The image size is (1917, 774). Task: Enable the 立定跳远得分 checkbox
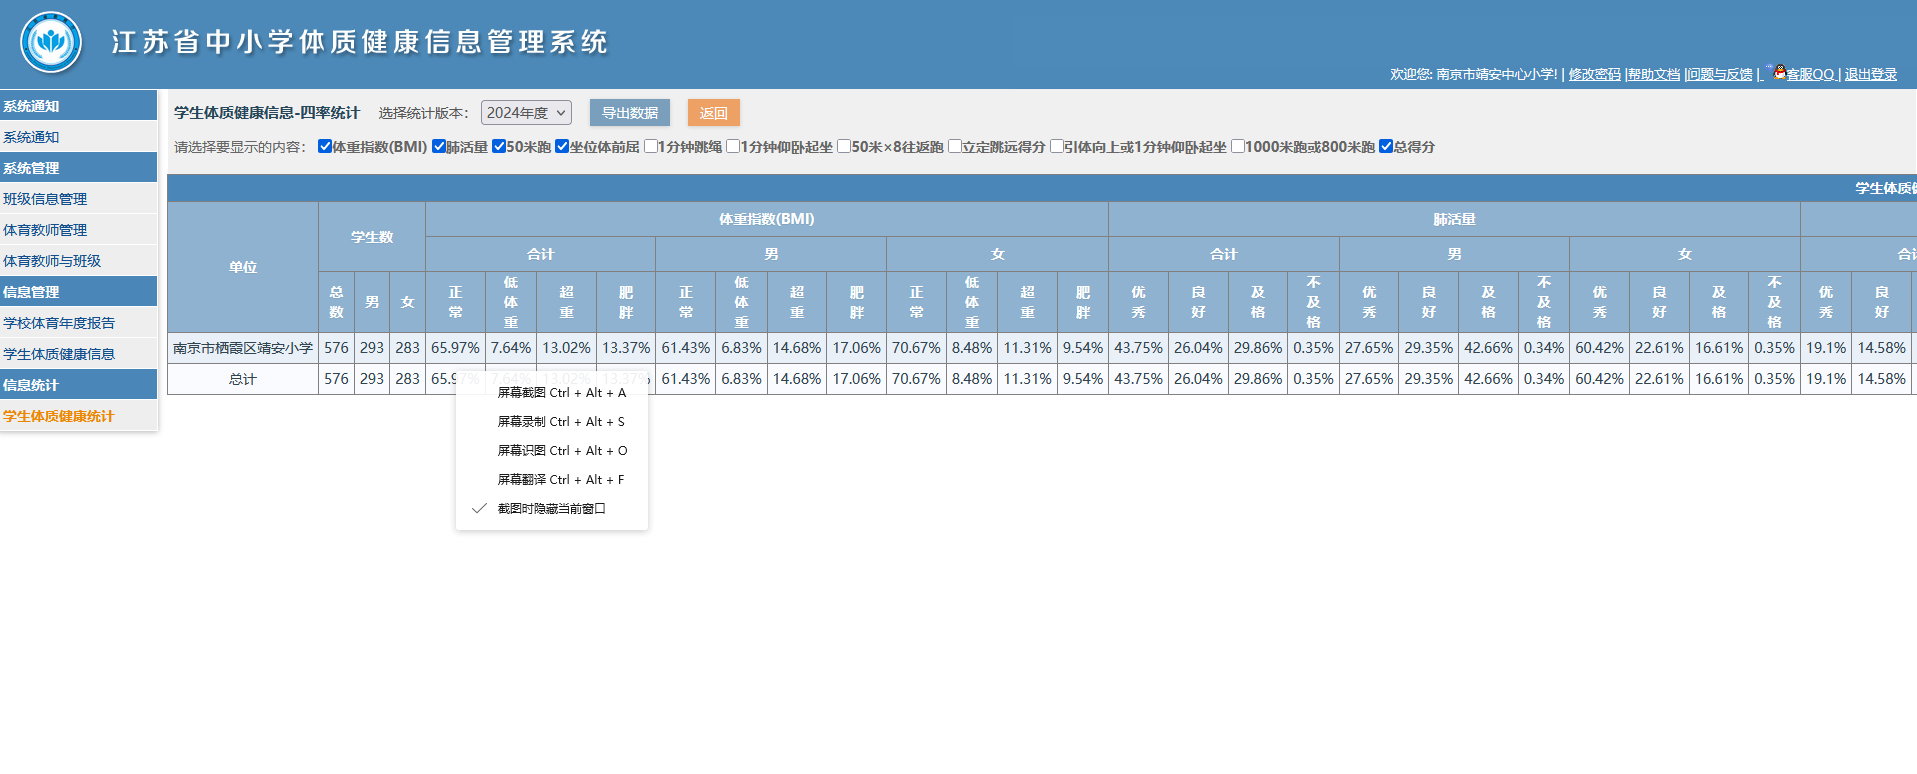[x=955, y=147]
